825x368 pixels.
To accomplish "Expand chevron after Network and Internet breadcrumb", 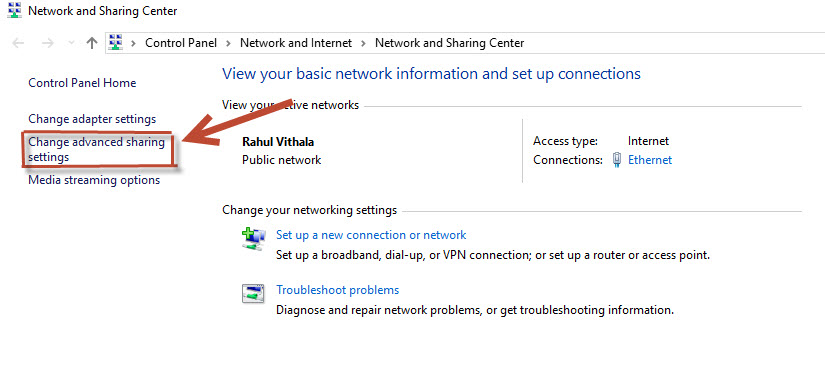I will 364,43.
